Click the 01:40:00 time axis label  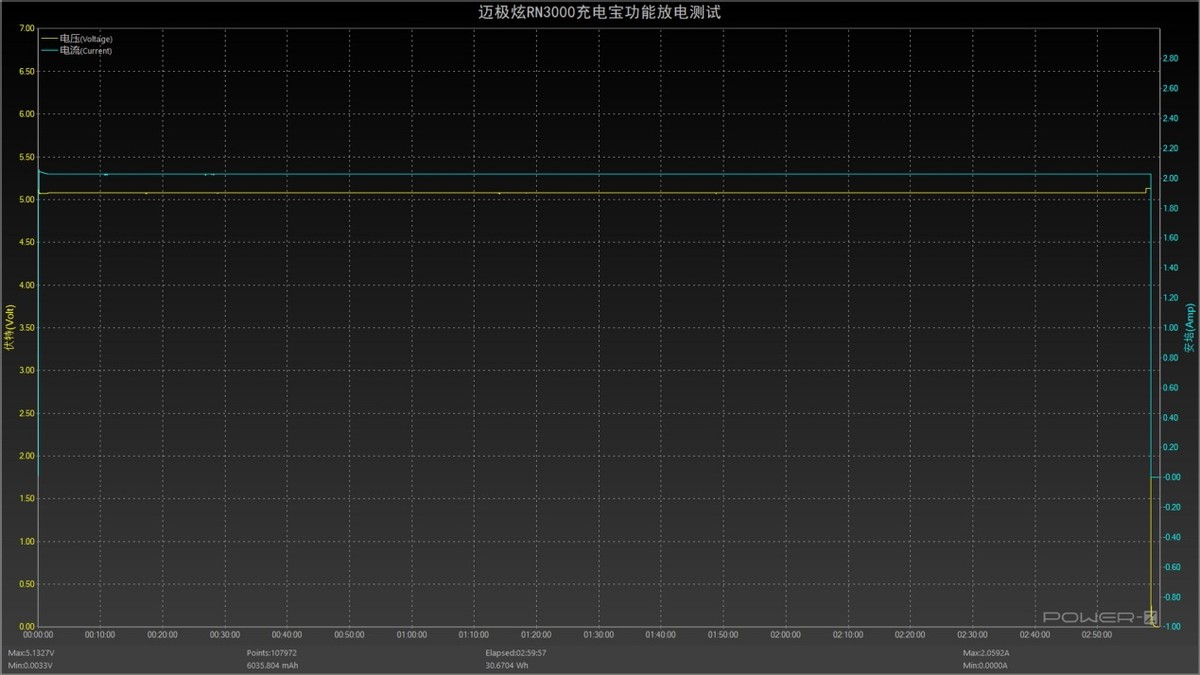[660, 634]
